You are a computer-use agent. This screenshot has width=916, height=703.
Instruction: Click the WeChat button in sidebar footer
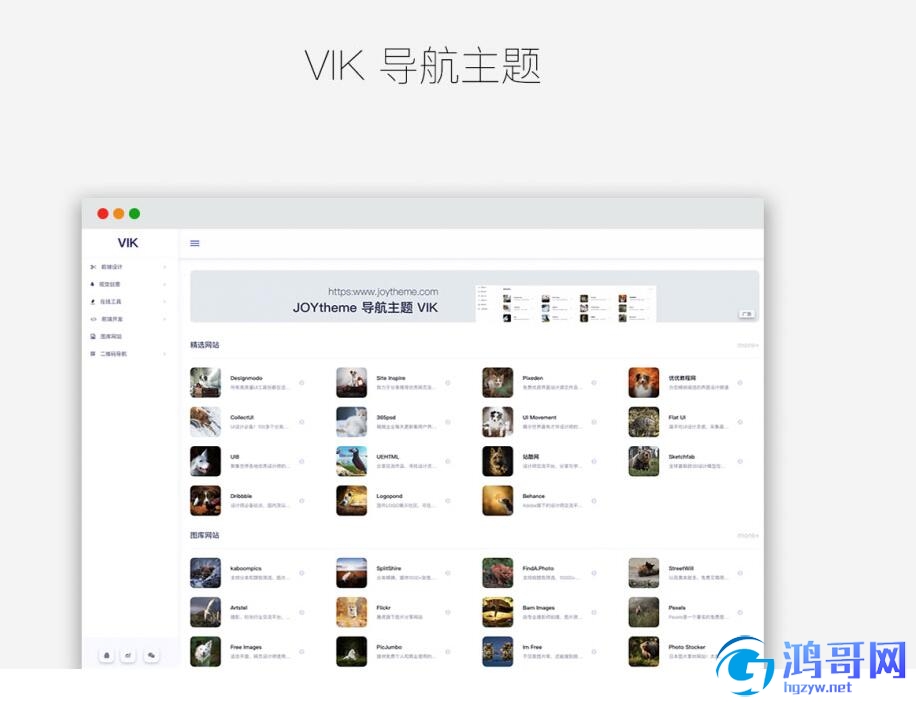coord(151,656)
